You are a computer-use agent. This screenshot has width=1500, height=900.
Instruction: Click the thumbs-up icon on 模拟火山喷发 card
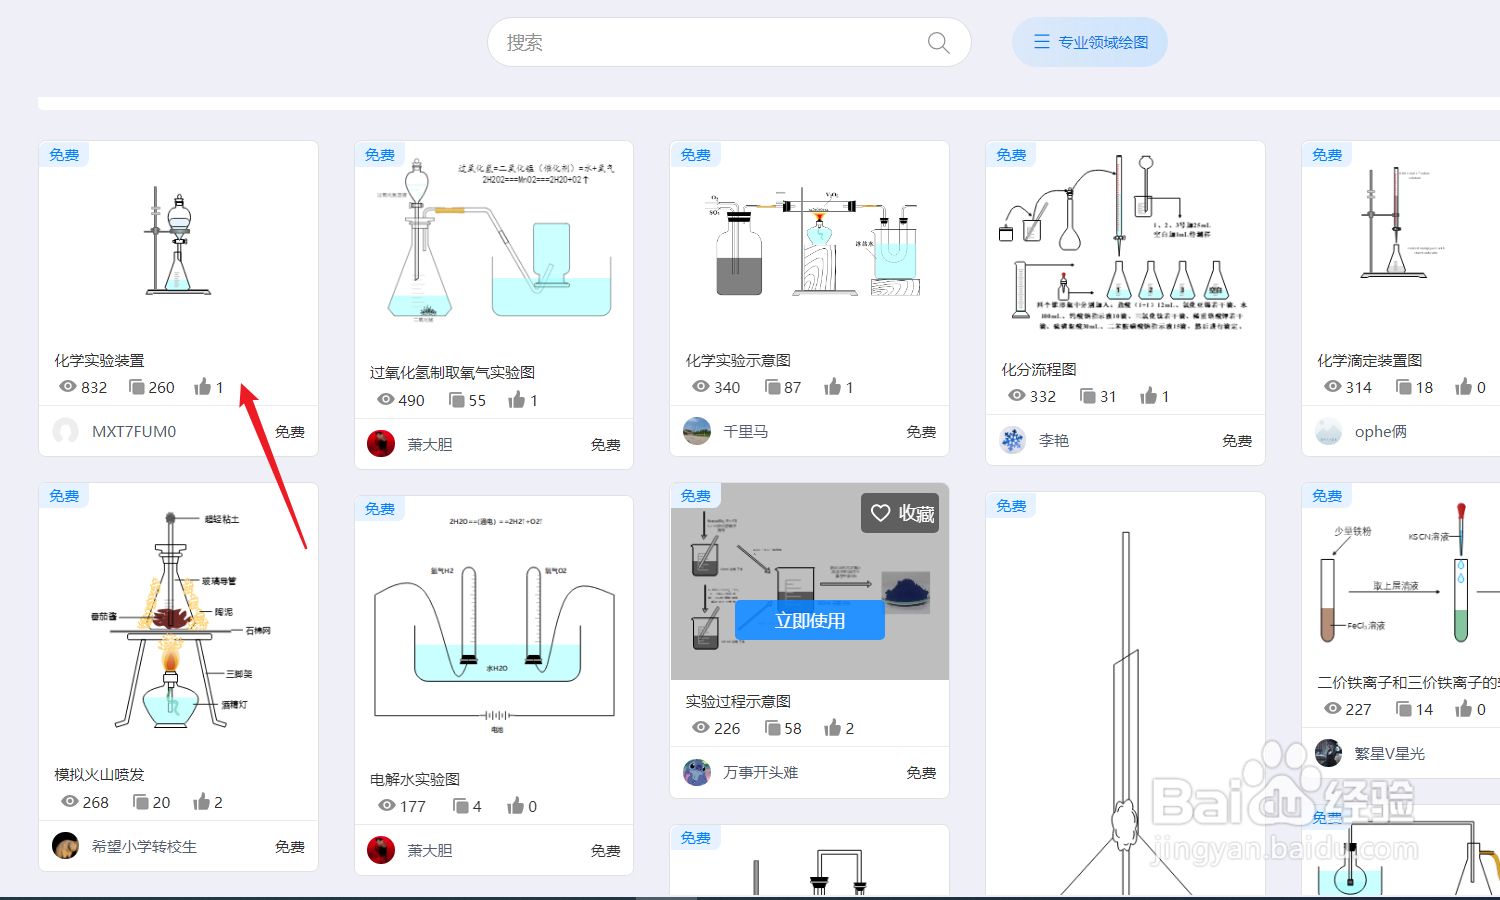click(201, 801)
